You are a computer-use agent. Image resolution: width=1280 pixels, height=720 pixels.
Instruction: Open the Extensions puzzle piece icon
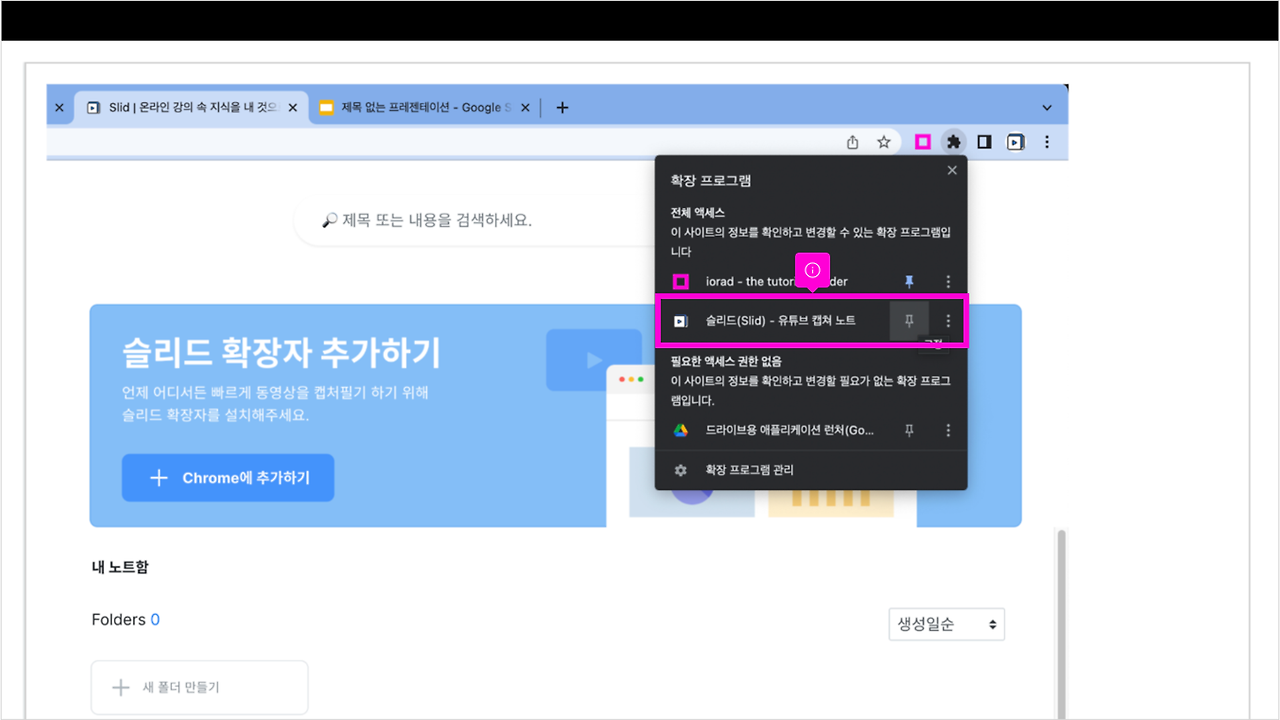[954, 141]
